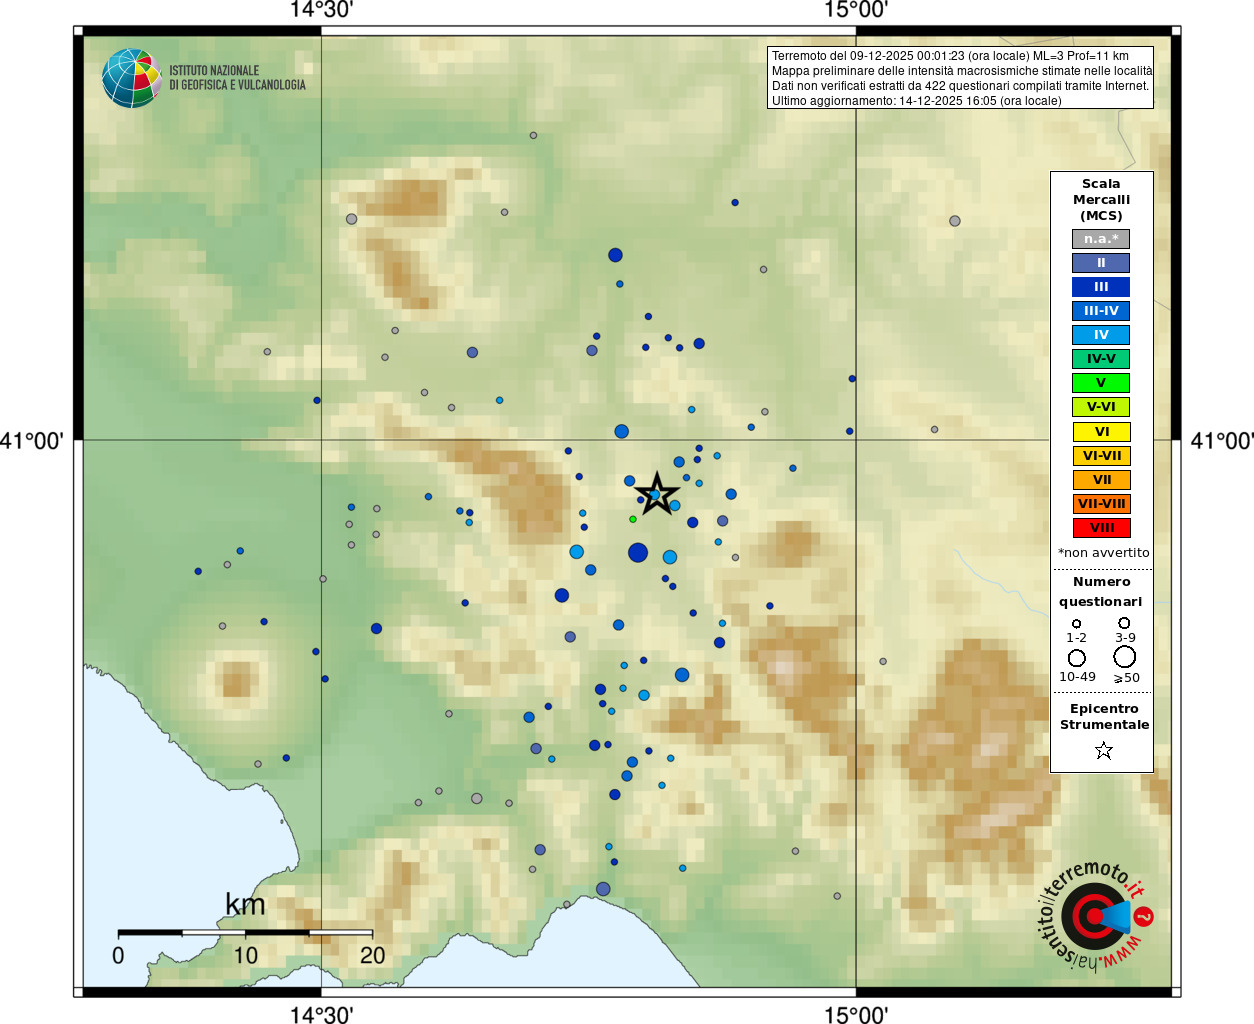Click the 'Ultimo aggiornamento' line
This screenshot has height=1024, width=1254.
click(916, 101)
